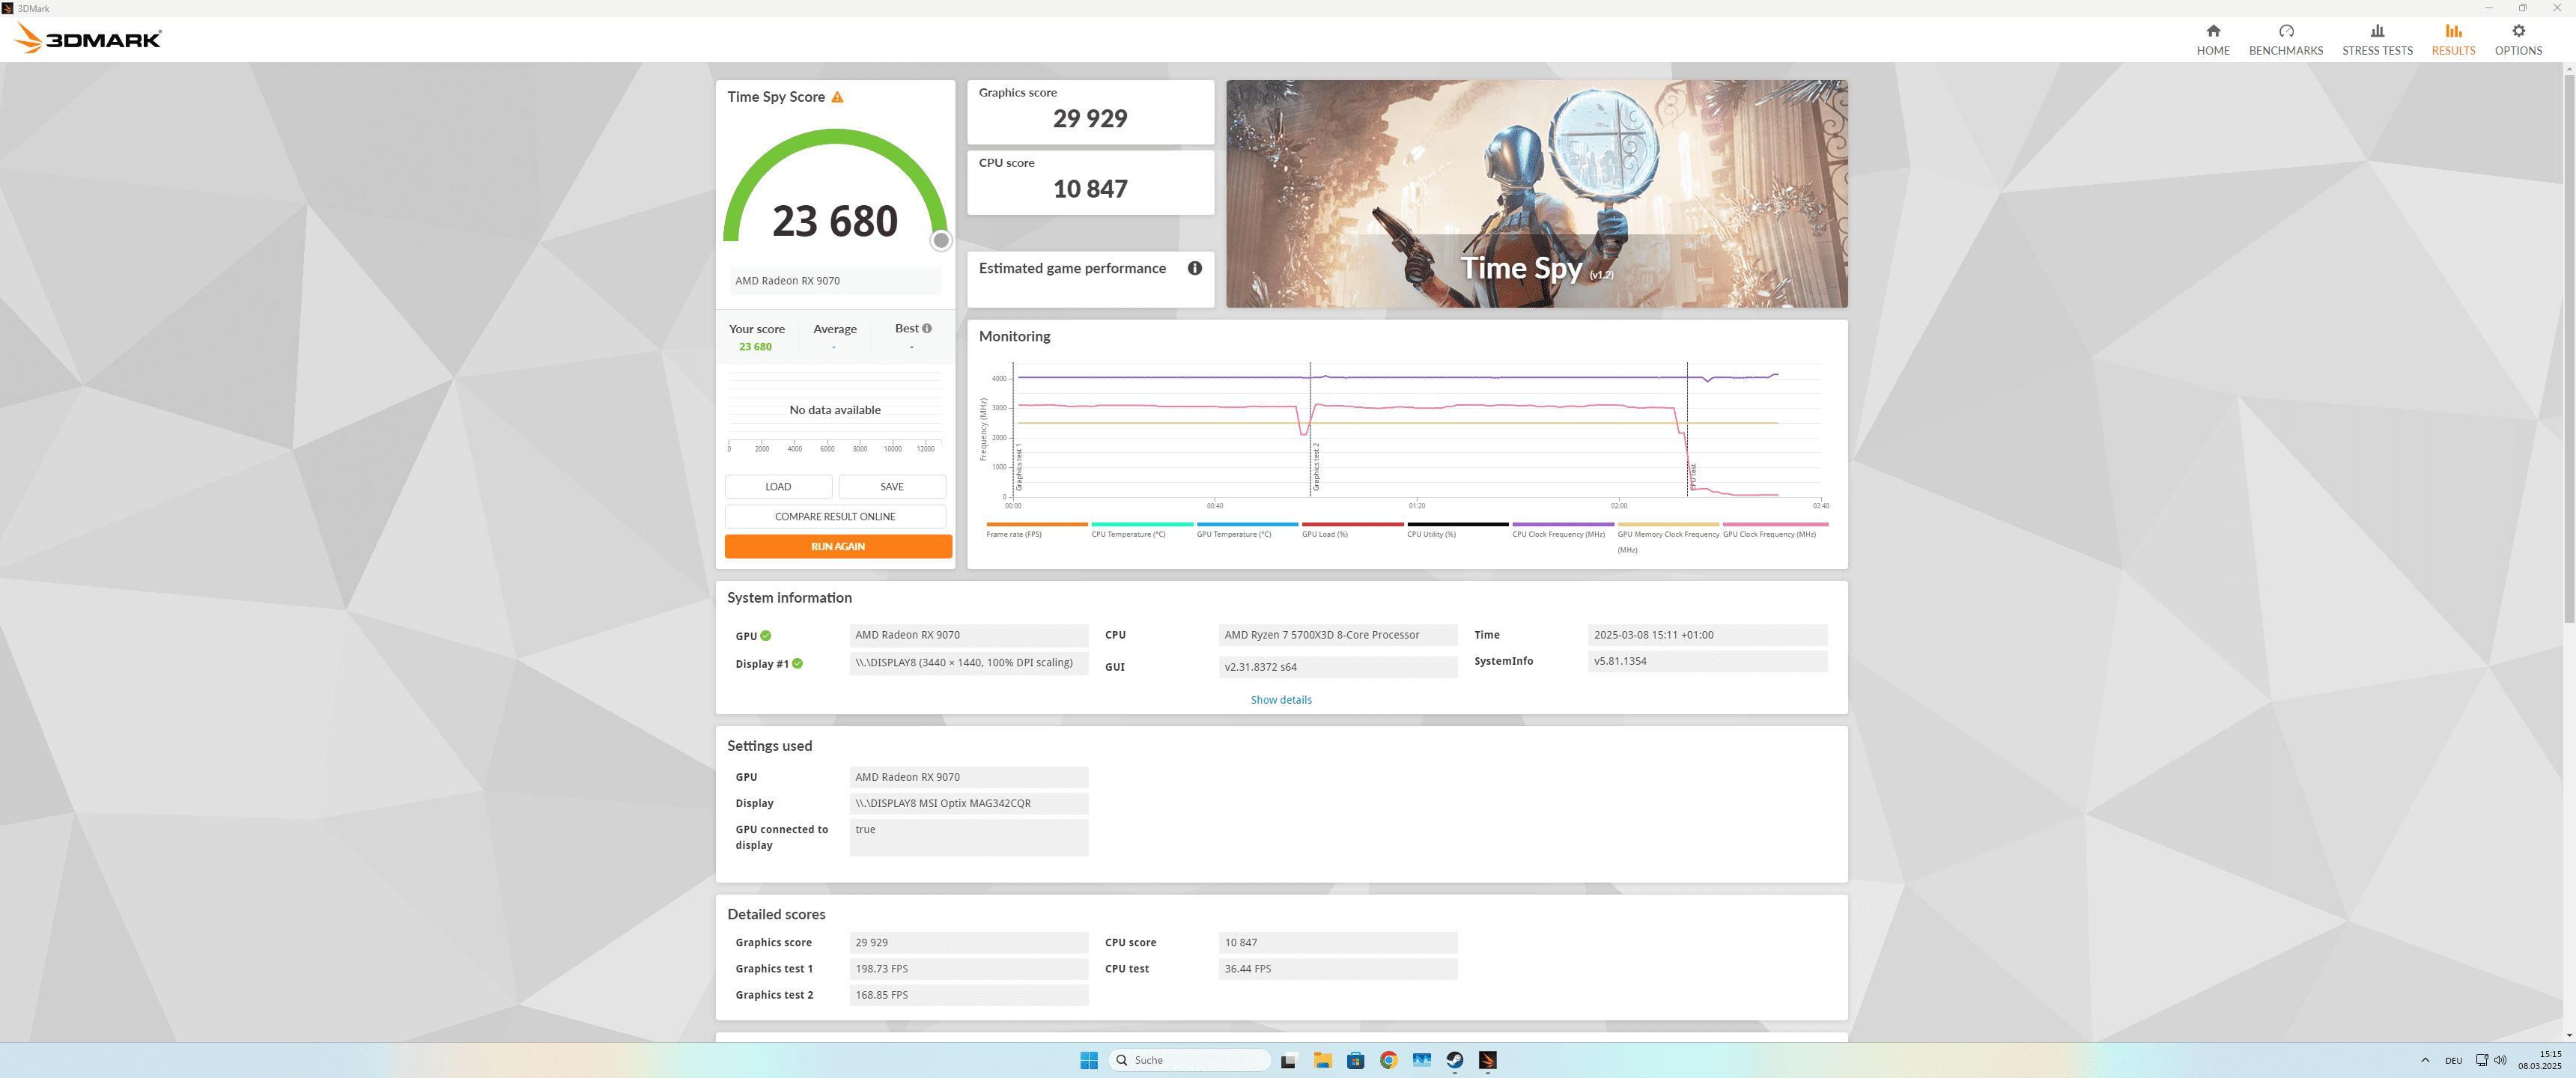The height and width of the screenshot is (1078, 2576).
Task: Switch to the Results tab
Action: pos(2452,39)
